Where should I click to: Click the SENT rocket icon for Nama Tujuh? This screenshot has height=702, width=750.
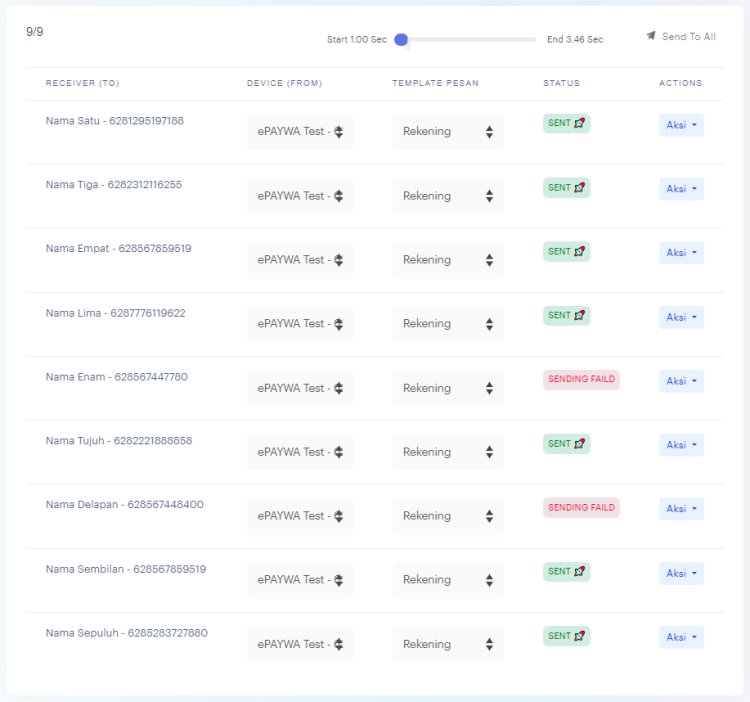tap(580, 443)
